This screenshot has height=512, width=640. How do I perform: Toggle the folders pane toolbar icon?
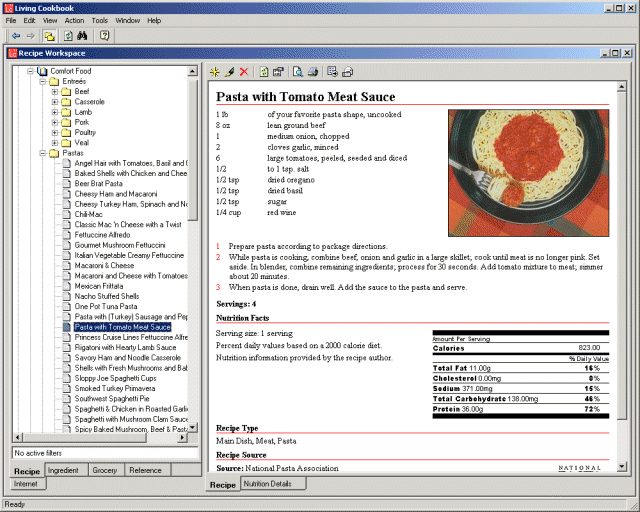tap(49, 36)
